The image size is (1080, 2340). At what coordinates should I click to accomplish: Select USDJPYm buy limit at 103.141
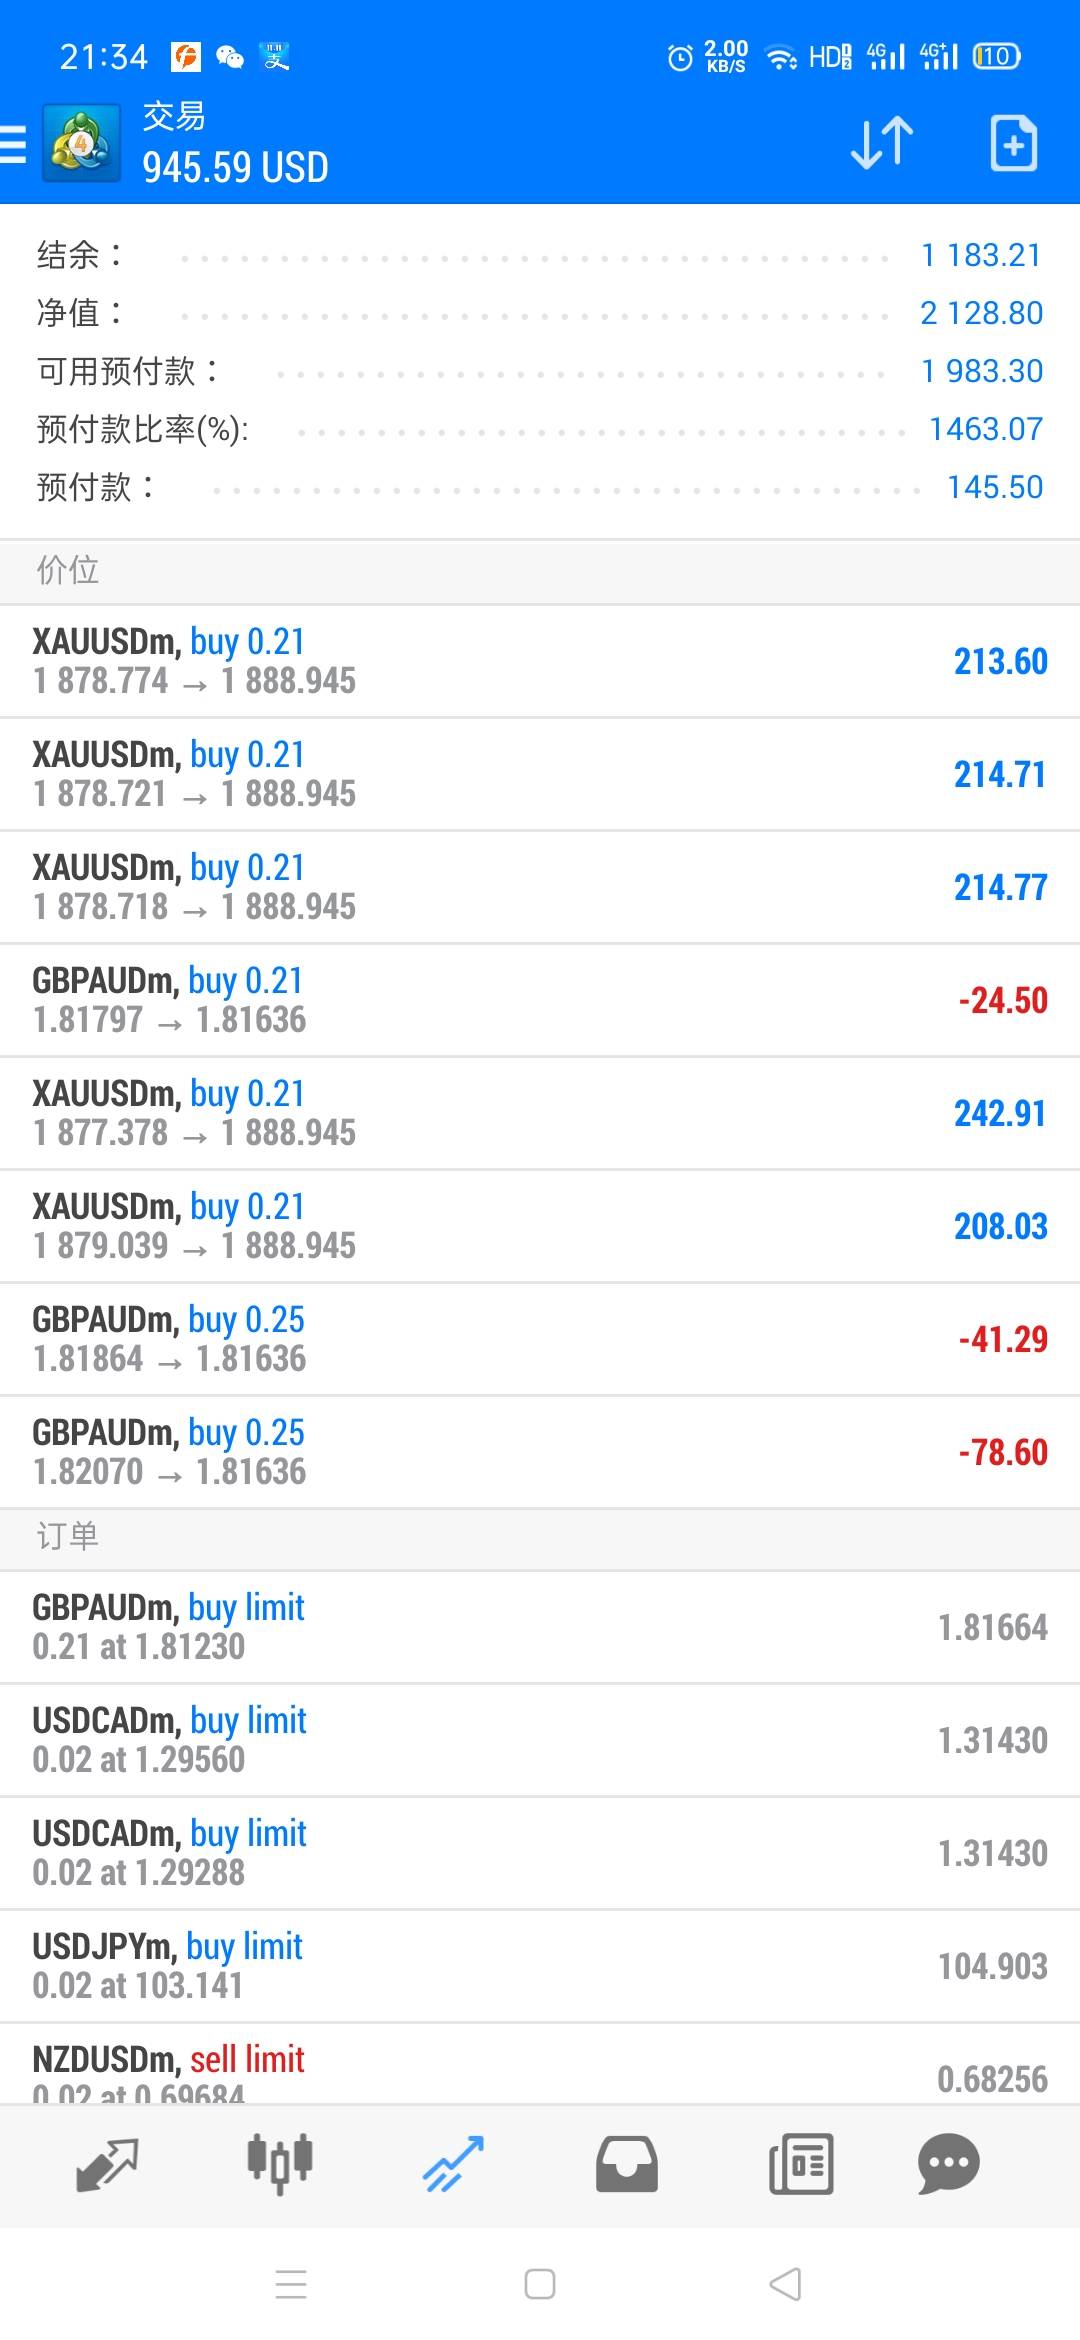(540, 1966)
